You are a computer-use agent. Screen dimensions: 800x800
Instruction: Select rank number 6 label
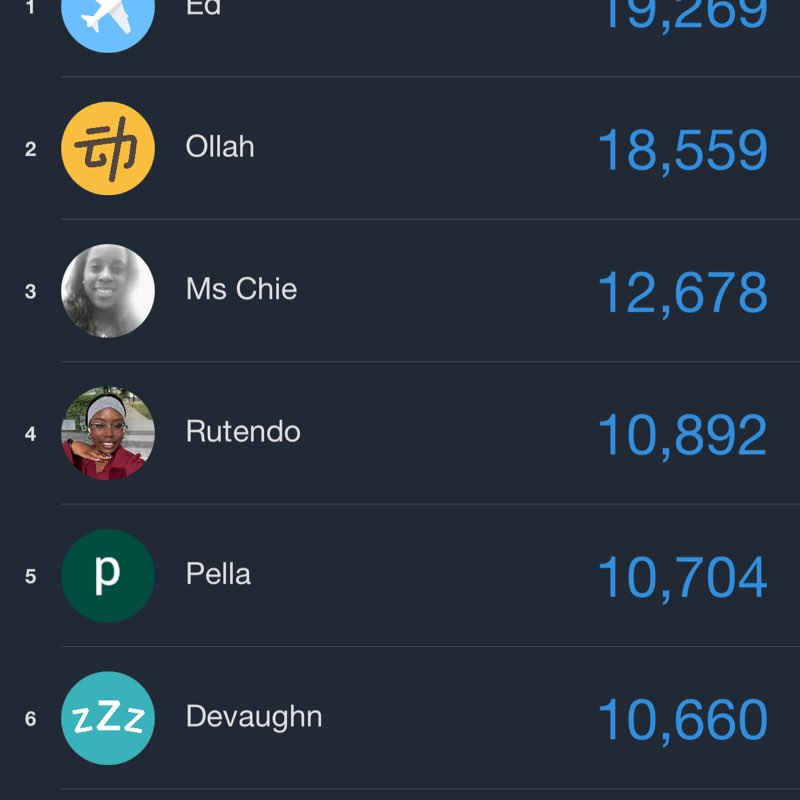(30, 719)
